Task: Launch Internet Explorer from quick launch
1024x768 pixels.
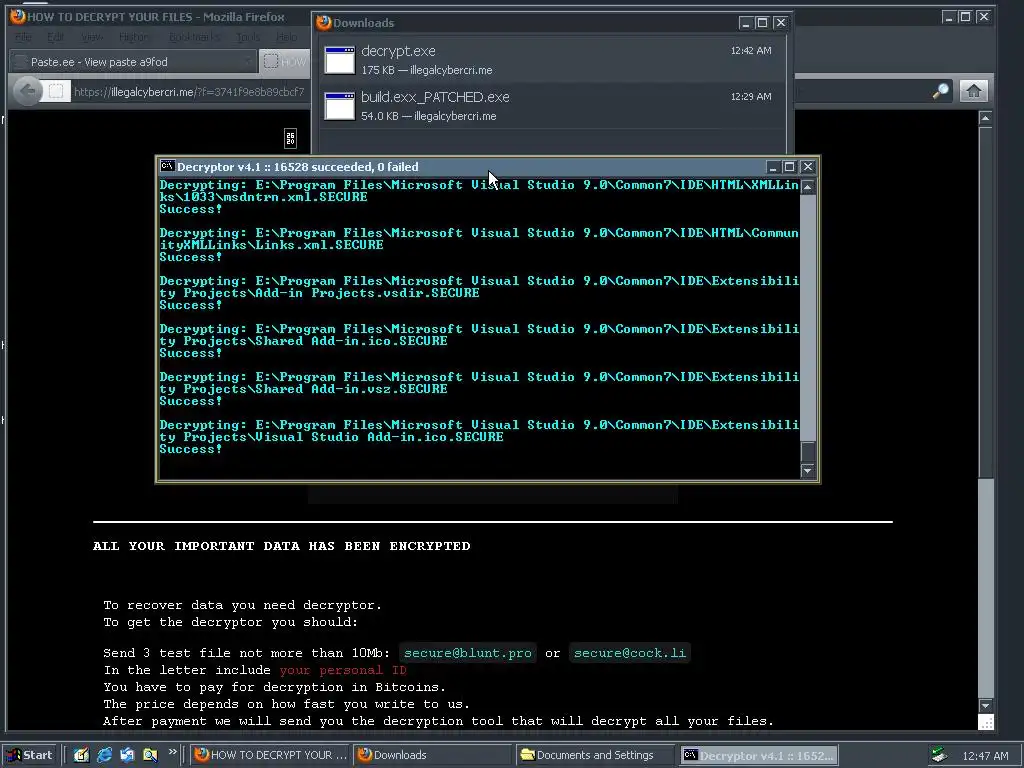Action: click(104, 755)
